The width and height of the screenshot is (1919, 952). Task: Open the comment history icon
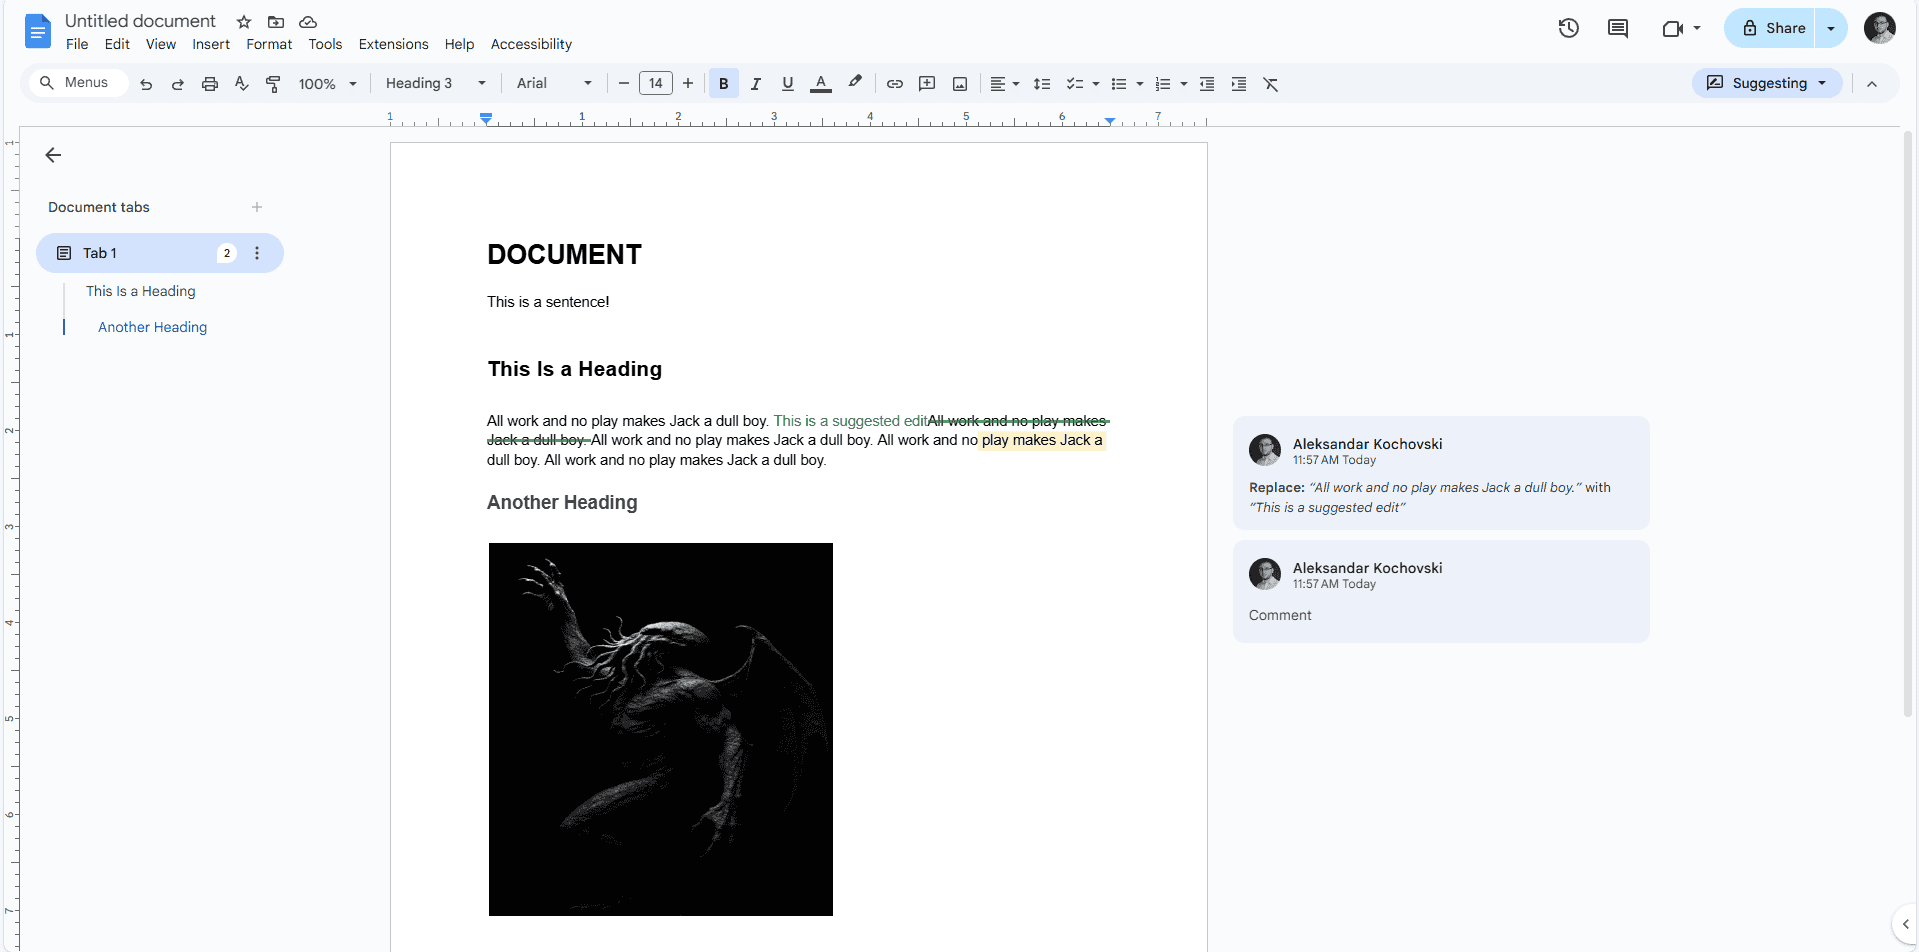(x=1617, y=28)
